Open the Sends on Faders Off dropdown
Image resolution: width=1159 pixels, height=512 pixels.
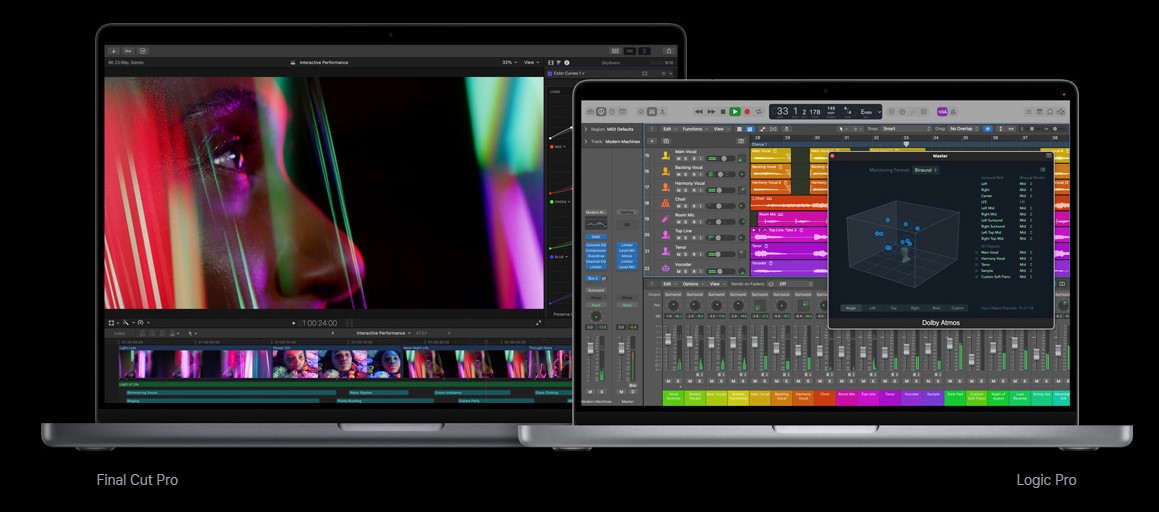click(796, 284)
